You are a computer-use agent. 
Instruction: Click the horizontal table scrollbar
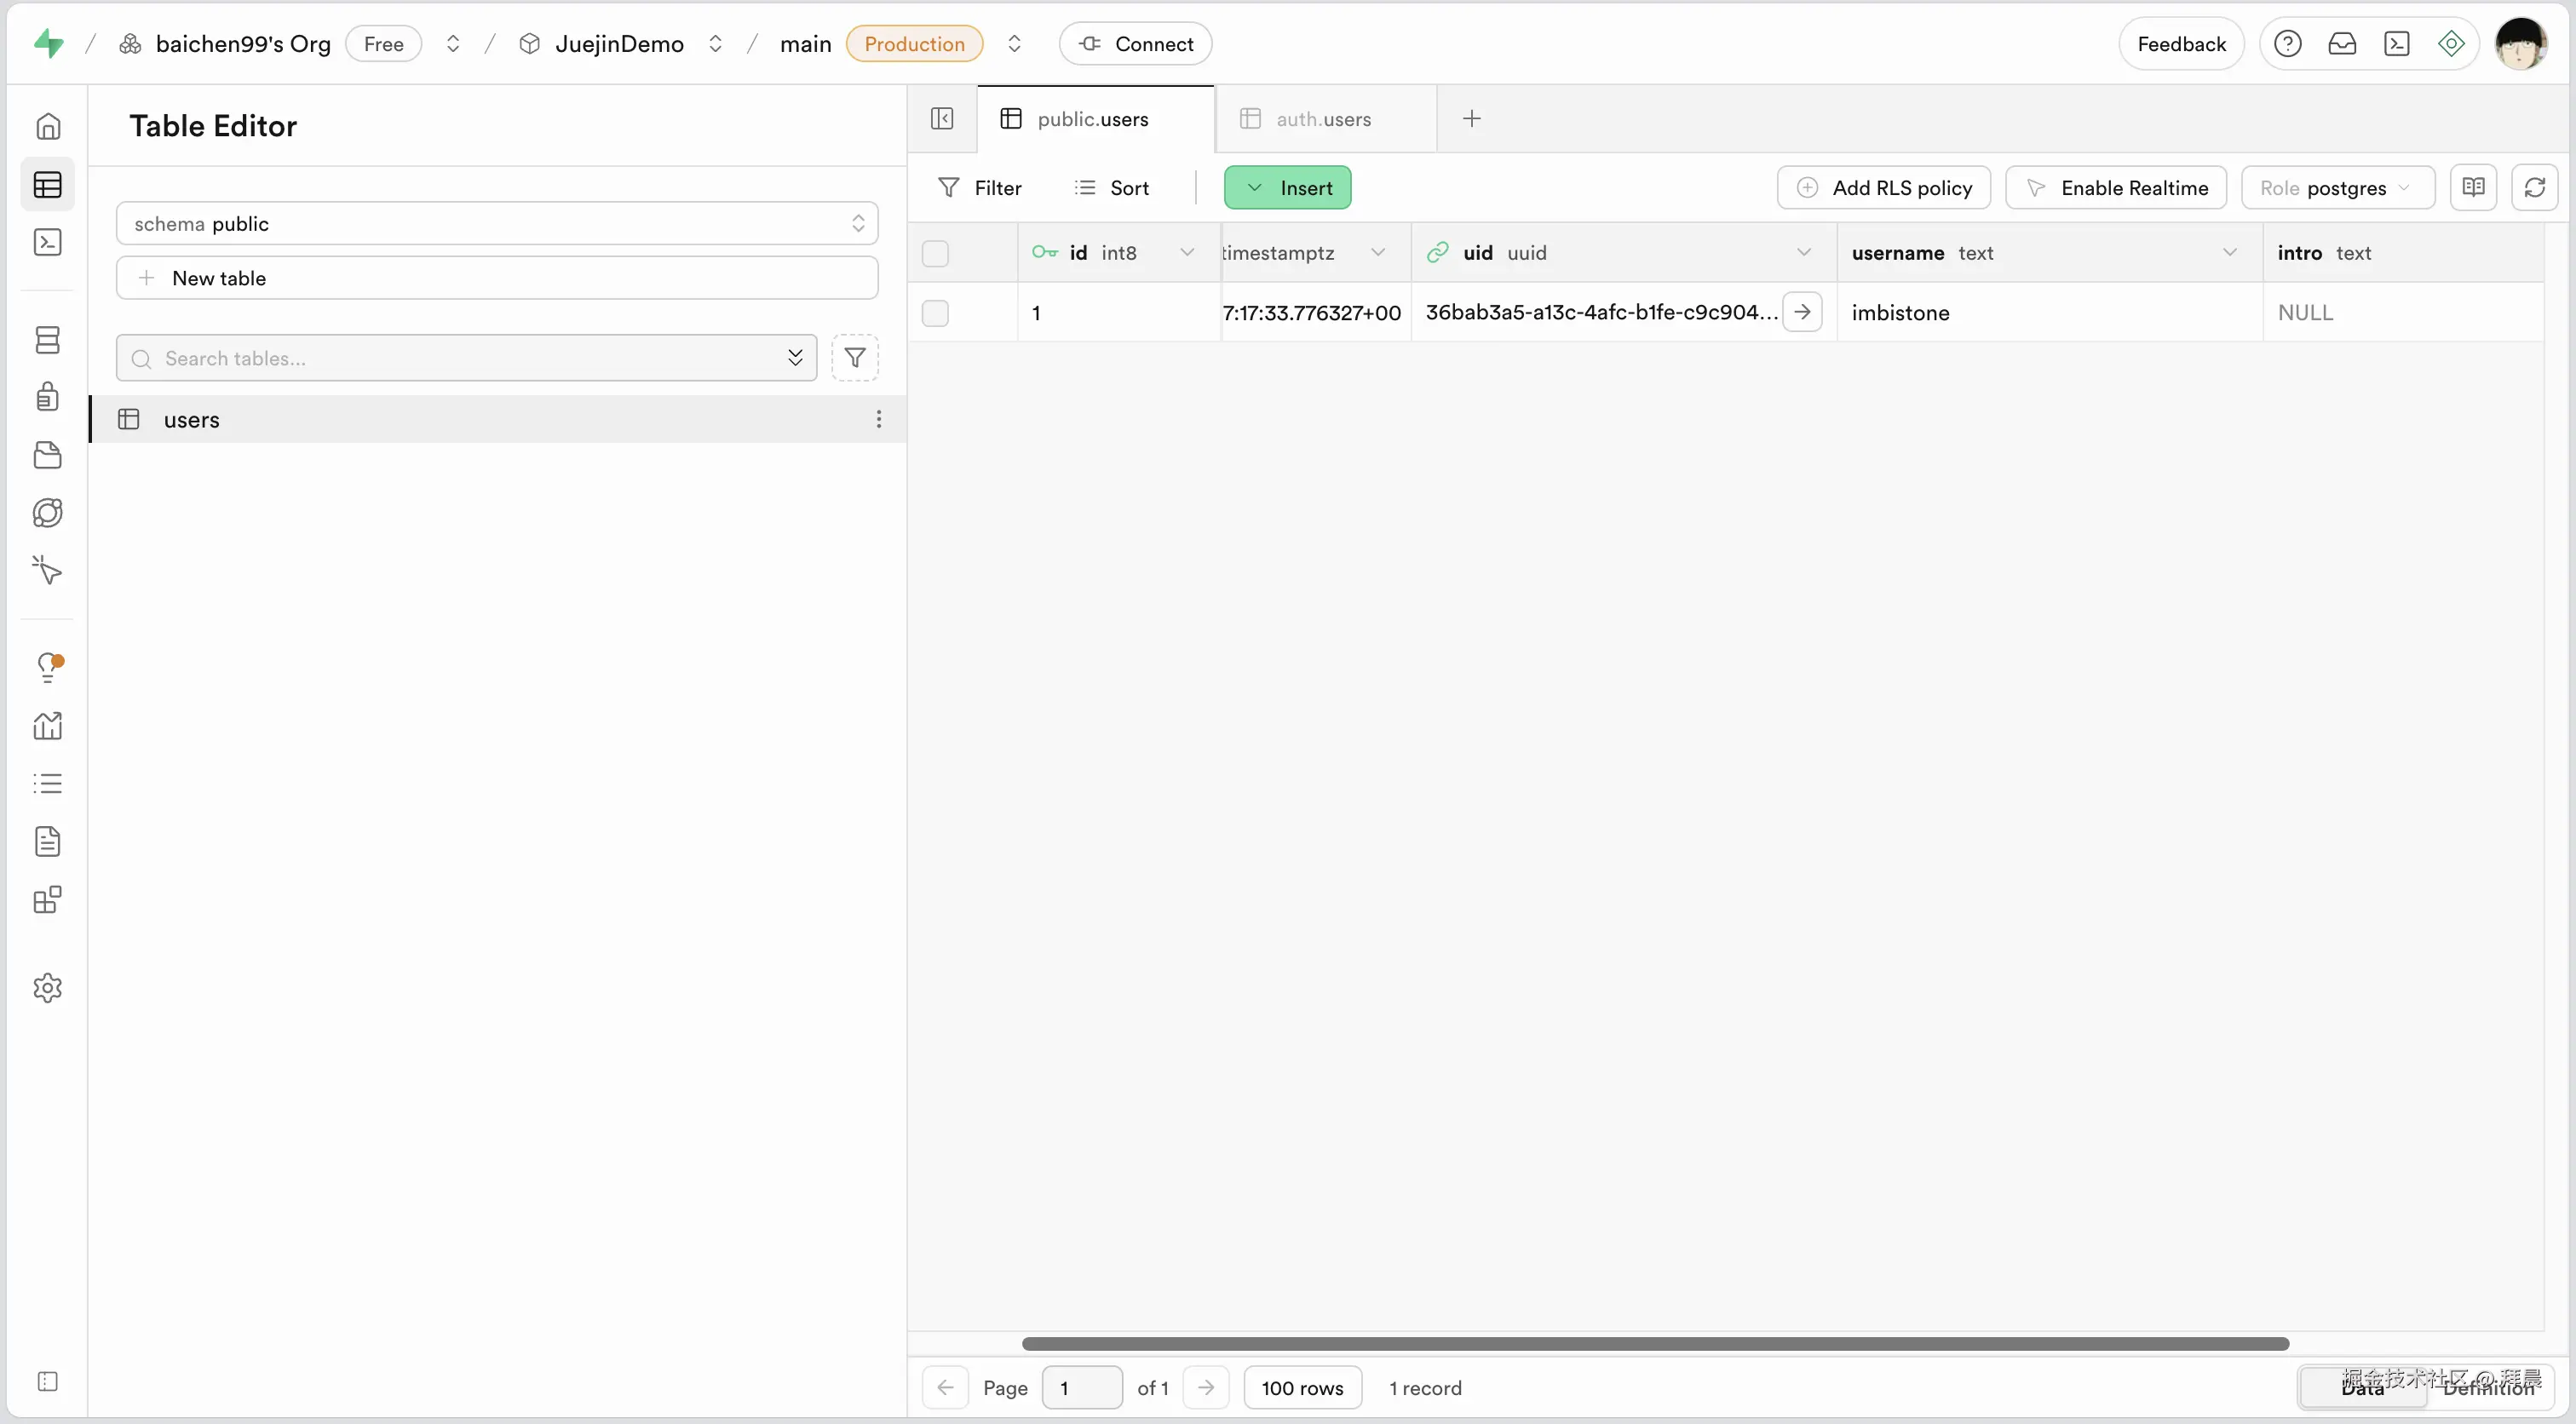click(x=1654, y=1344)
